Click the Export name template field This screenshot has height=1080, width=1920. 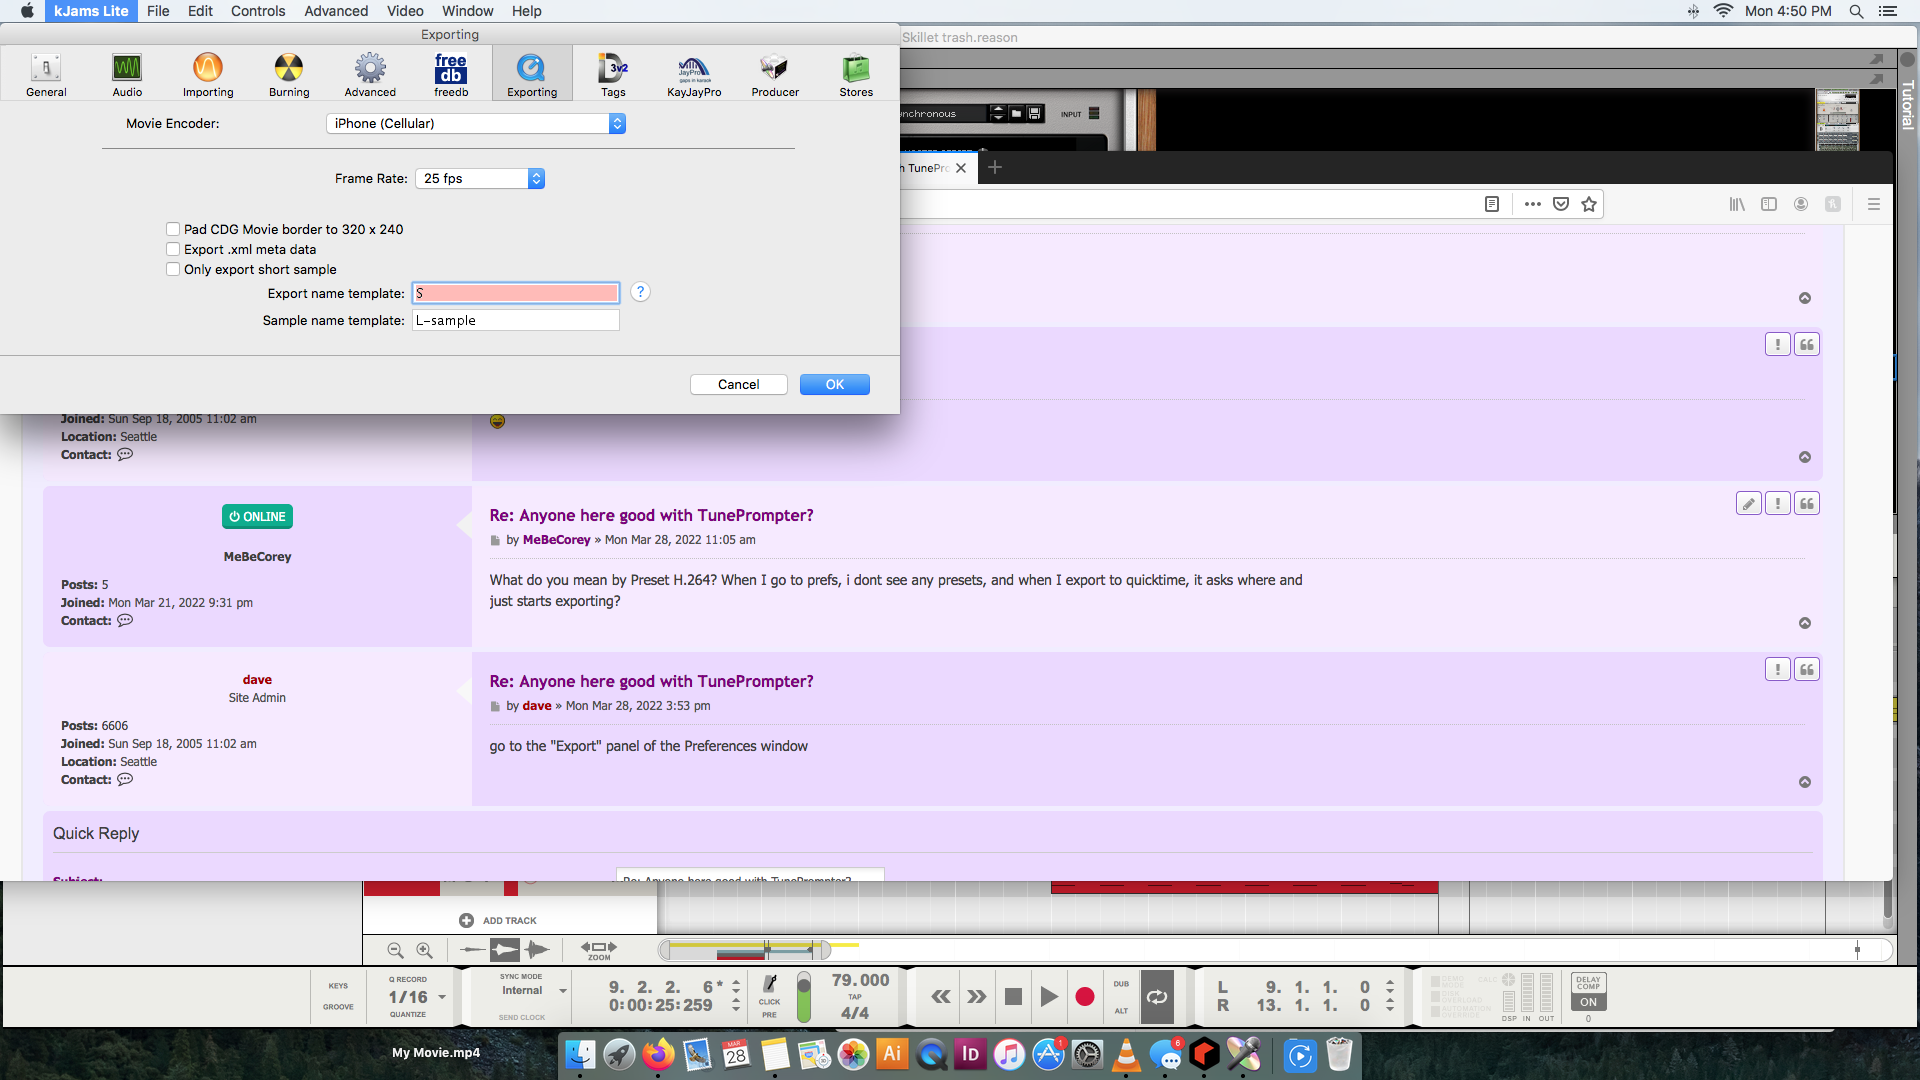click(516, 293)
